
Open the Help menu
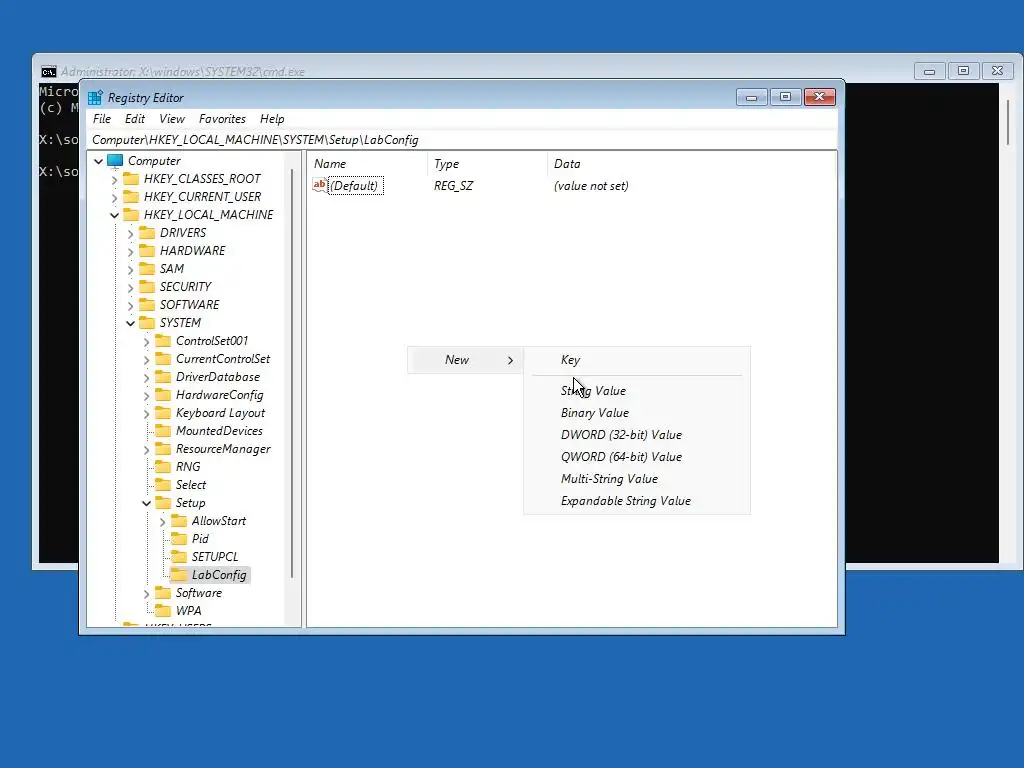pos(272,119)
